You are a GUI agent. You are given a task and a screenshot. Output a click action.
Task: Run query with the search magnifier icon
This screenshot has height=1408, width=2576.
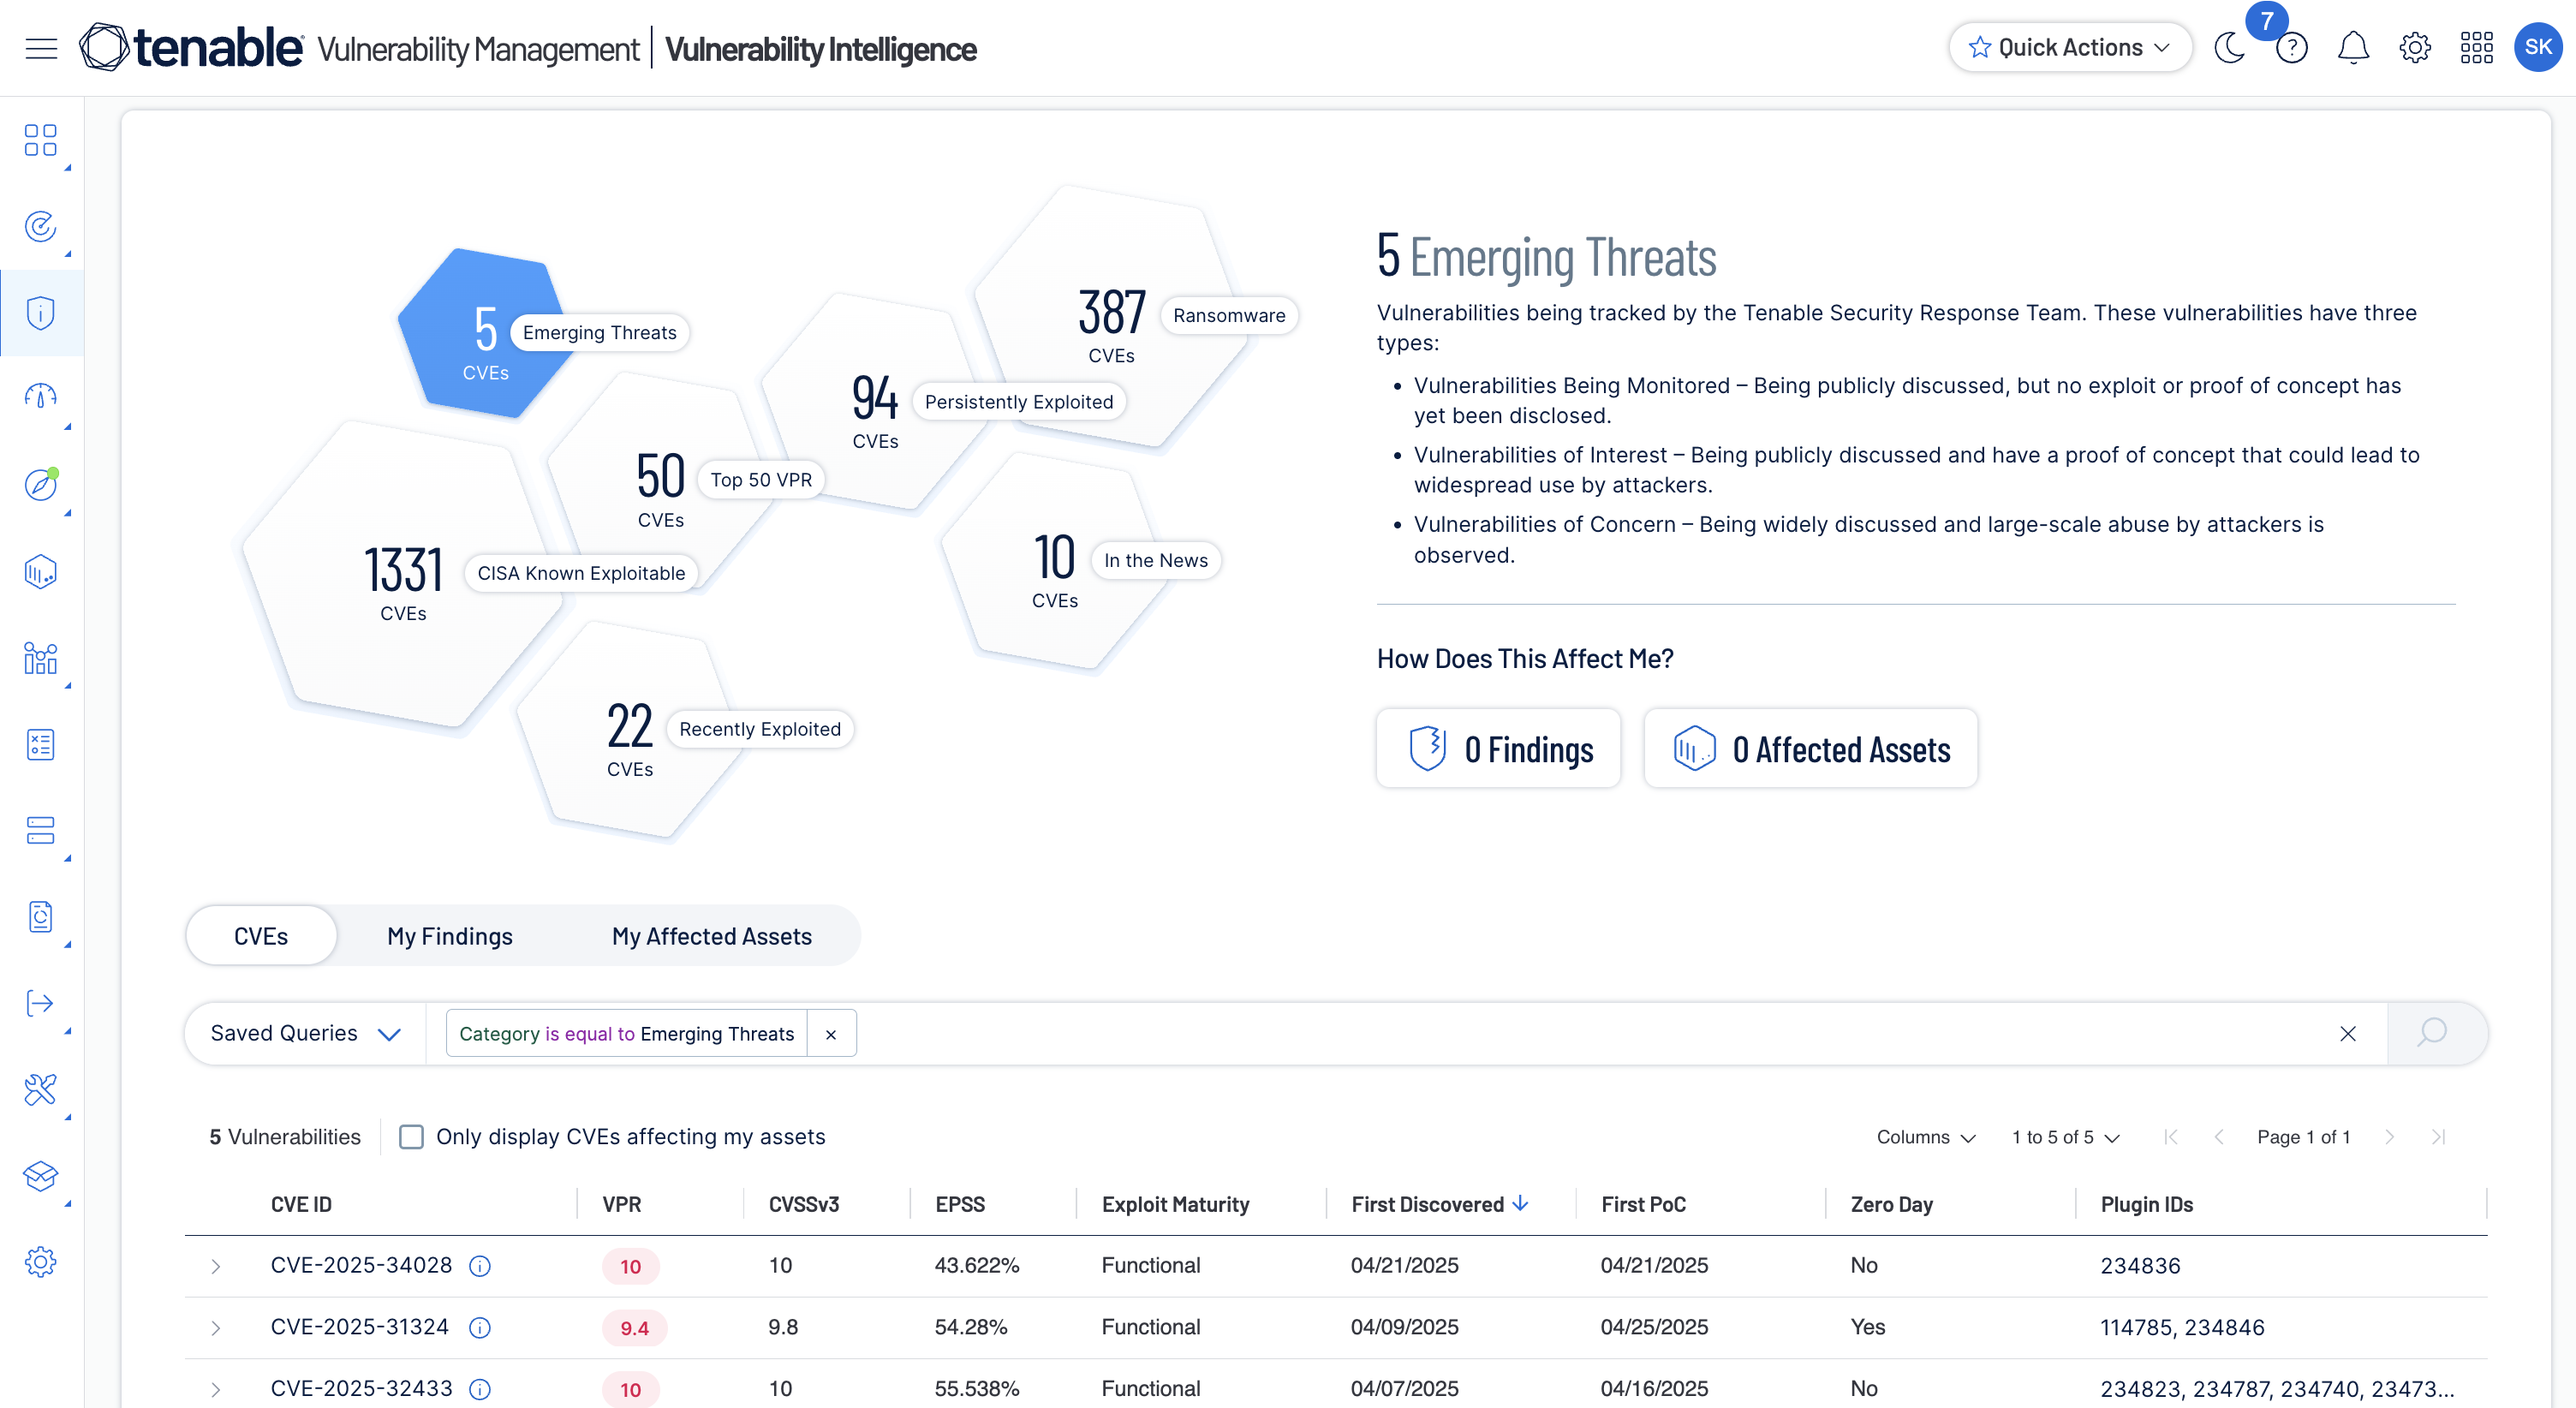[x=2432, y=1033]
